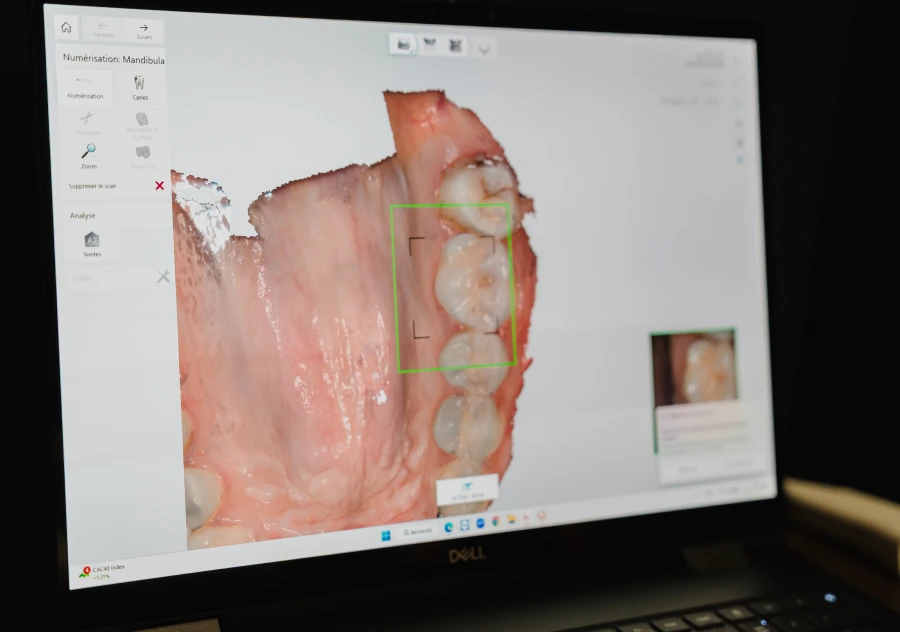Open the Caries detection tool
This screenshot has width=900, height=632.
[x=140, y=87]
